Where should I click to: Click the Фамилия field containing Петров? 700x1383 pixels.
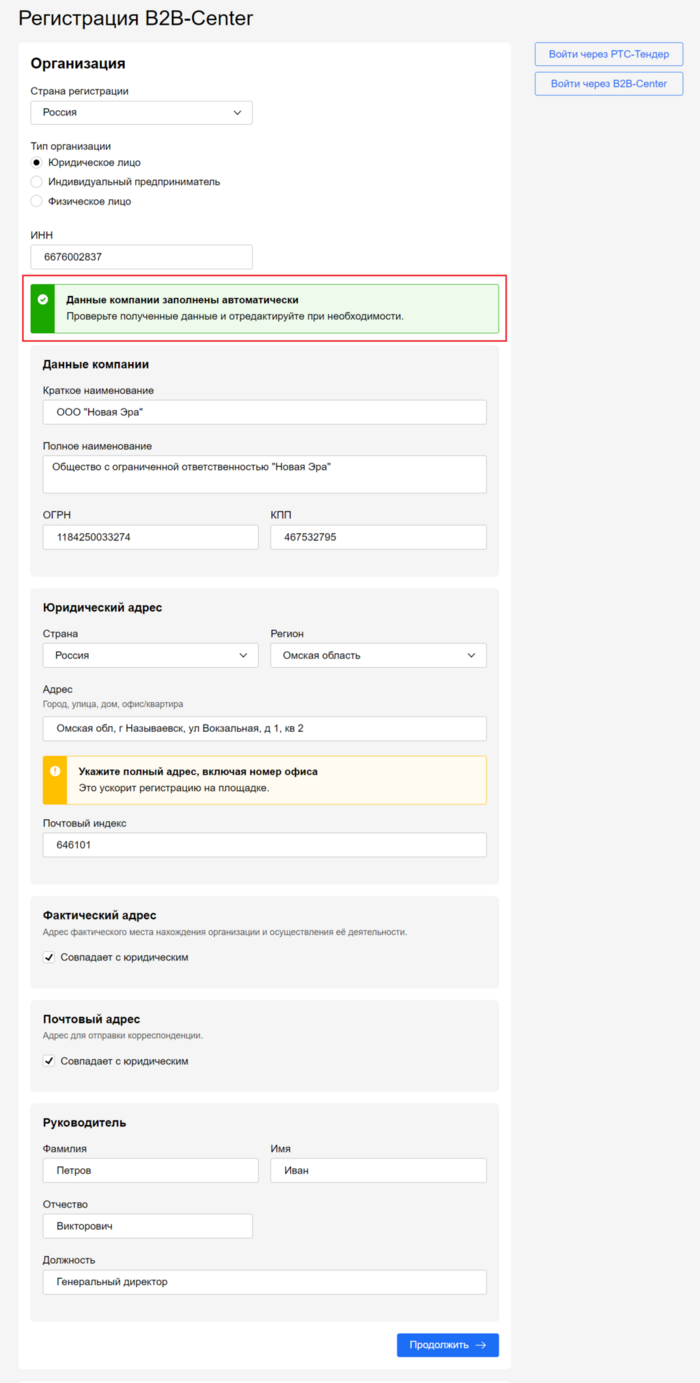pyautogui.click(x=150, y=1170)
